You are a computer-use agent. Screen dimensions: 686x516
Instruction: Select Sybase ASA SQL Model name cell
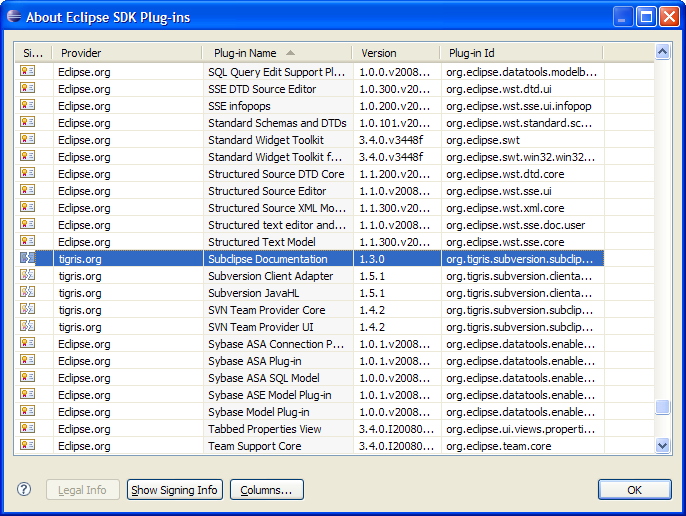(264, 378)
